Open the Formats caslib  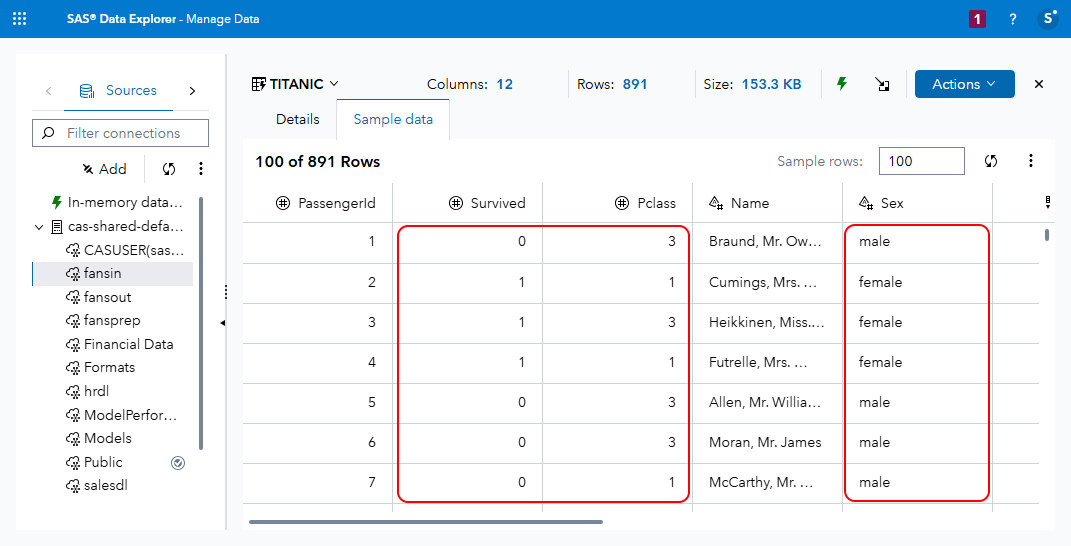tap(100, 368)
